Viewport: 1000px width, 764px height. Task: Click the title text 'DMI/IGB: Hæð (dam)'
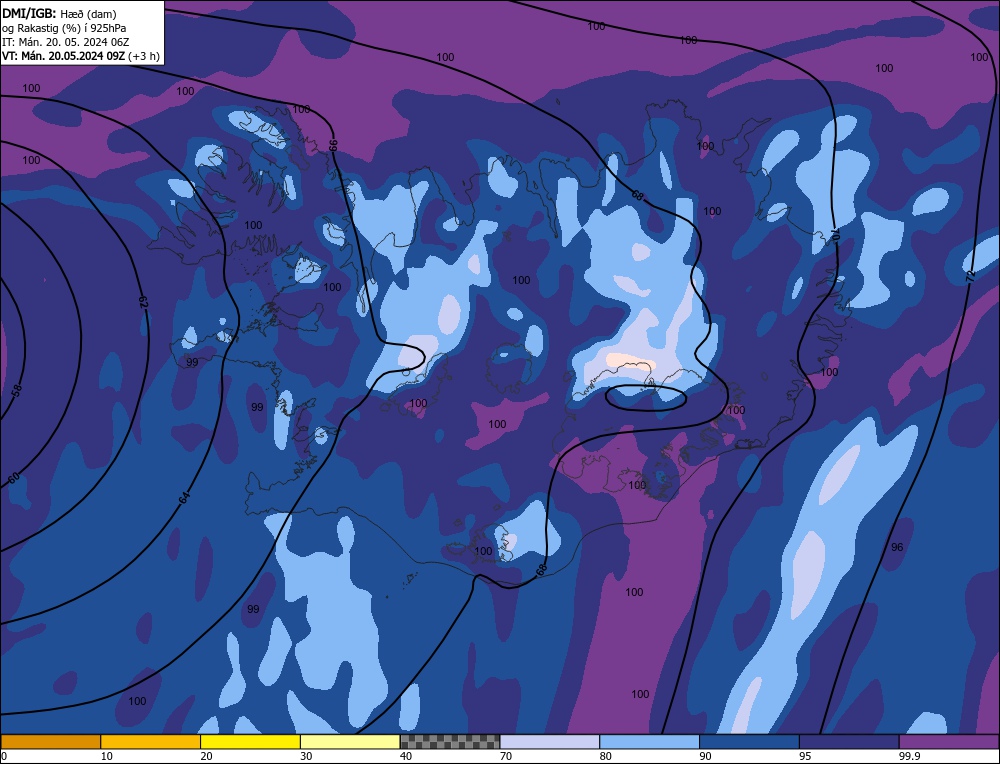click(x=59, y=13)
